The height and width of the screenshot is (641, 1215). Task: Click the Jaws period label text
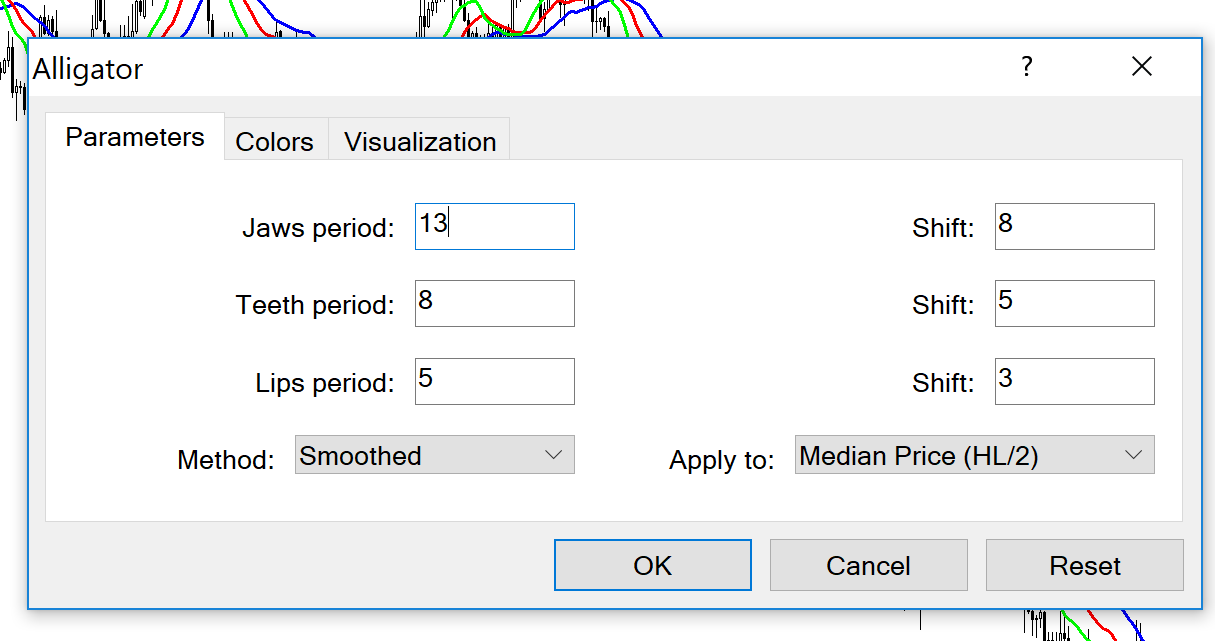[318, 228]
